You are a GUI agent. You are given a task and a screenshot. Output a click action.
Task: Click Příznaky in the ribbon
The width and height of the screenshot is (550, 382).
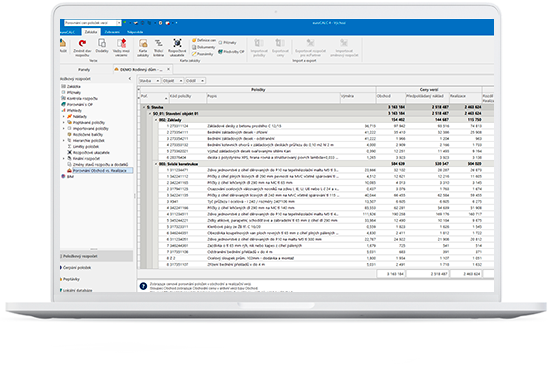pos(227,43)
